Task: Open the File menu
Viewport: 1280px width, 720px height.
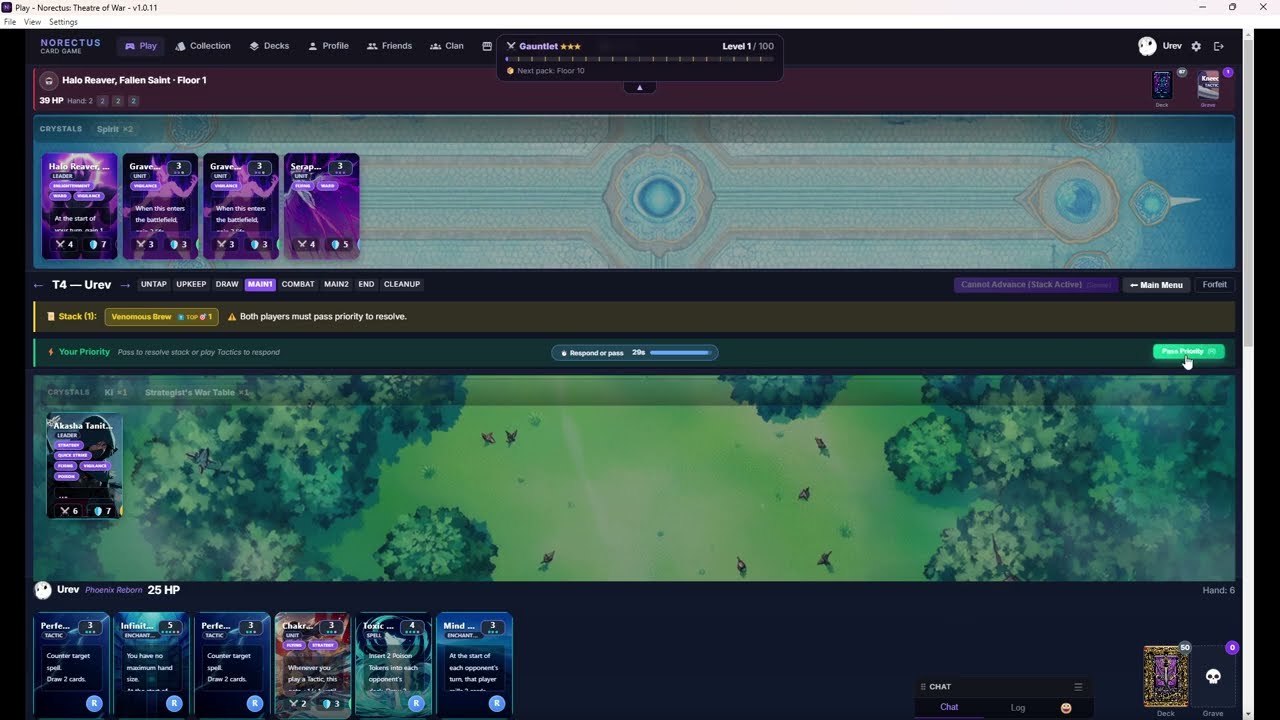Action: 10,22
